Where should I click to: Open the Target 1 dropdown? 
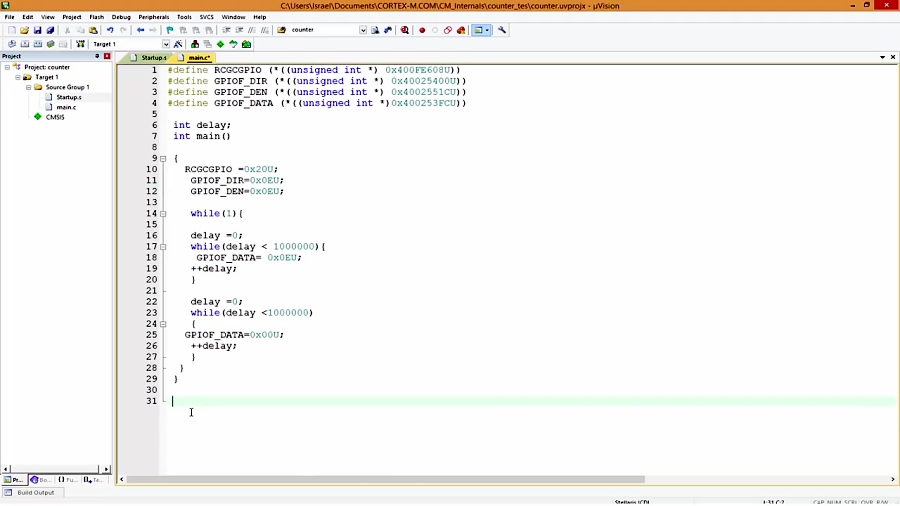(165, 44)
